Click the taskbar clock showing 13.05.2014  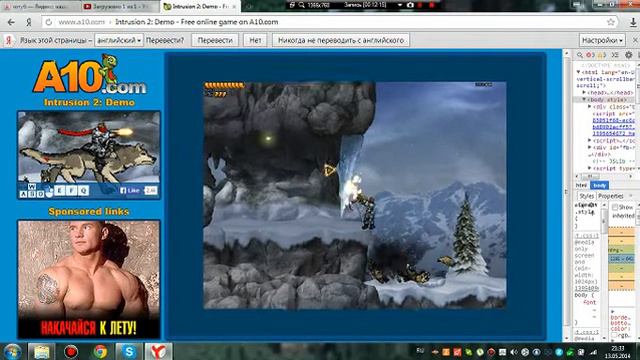(618, 352)
